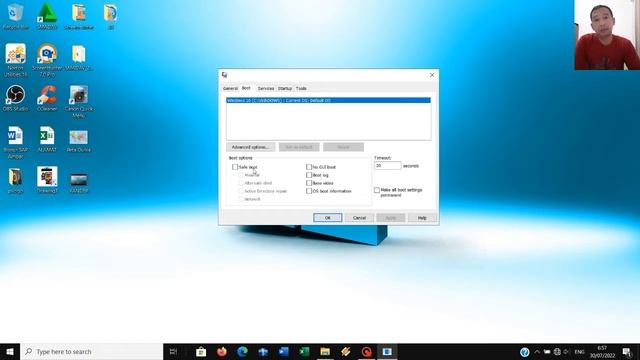The image size is (640, 360).
Task: Select the Network radio option
Action: click(241, 199)
